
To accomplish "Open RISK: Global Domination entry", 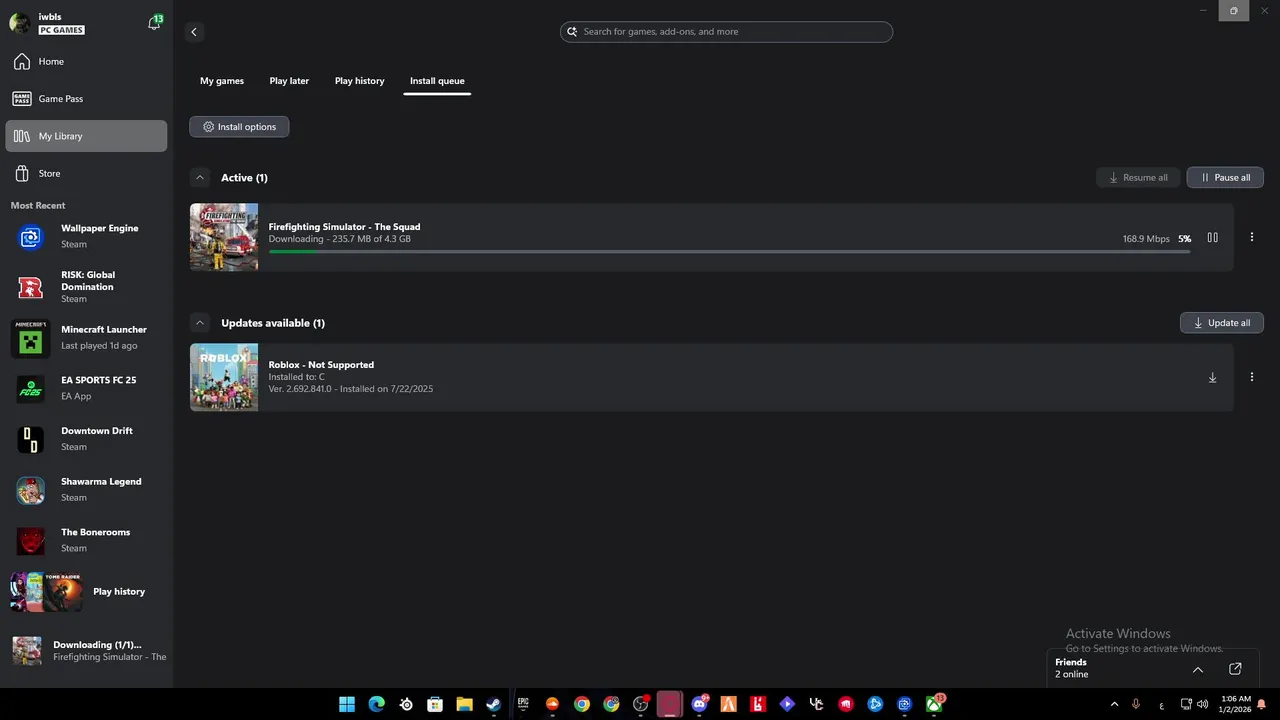I will click(x=86, y=287).
